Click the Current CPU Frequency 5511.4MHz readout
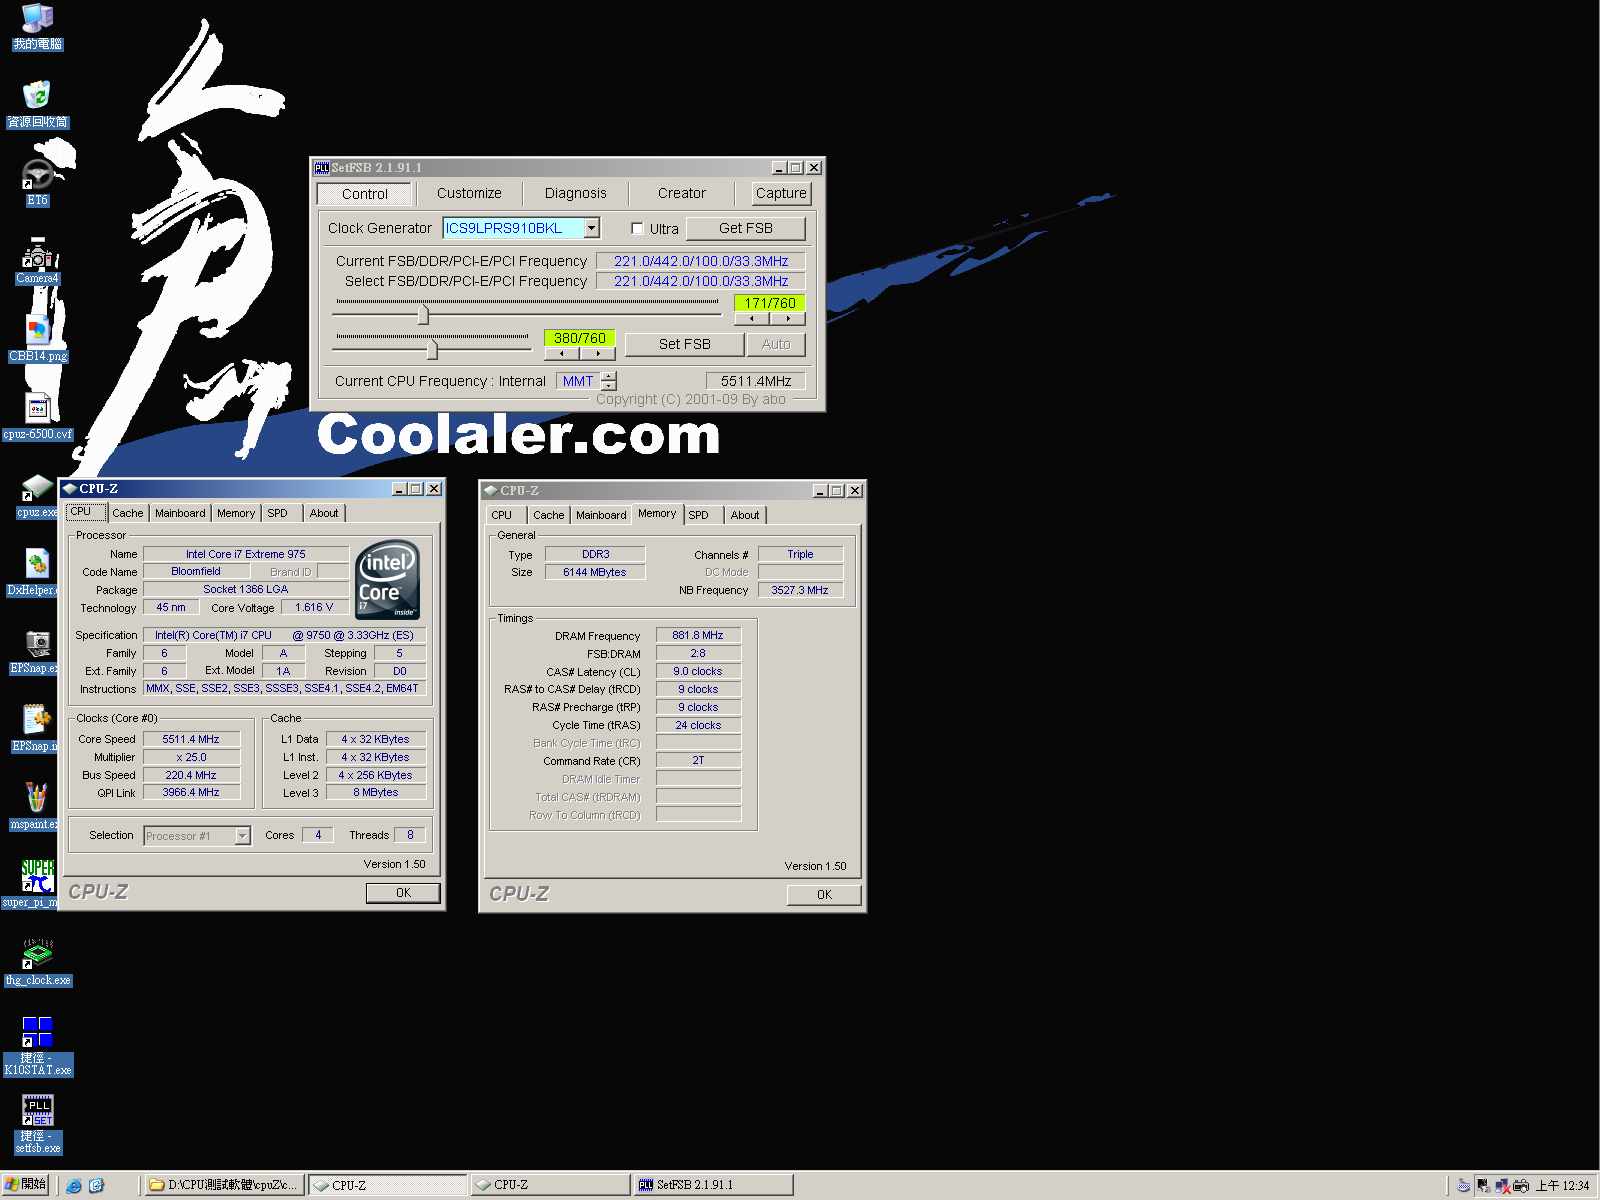1600x1200 pixels. tap(755, 381)
